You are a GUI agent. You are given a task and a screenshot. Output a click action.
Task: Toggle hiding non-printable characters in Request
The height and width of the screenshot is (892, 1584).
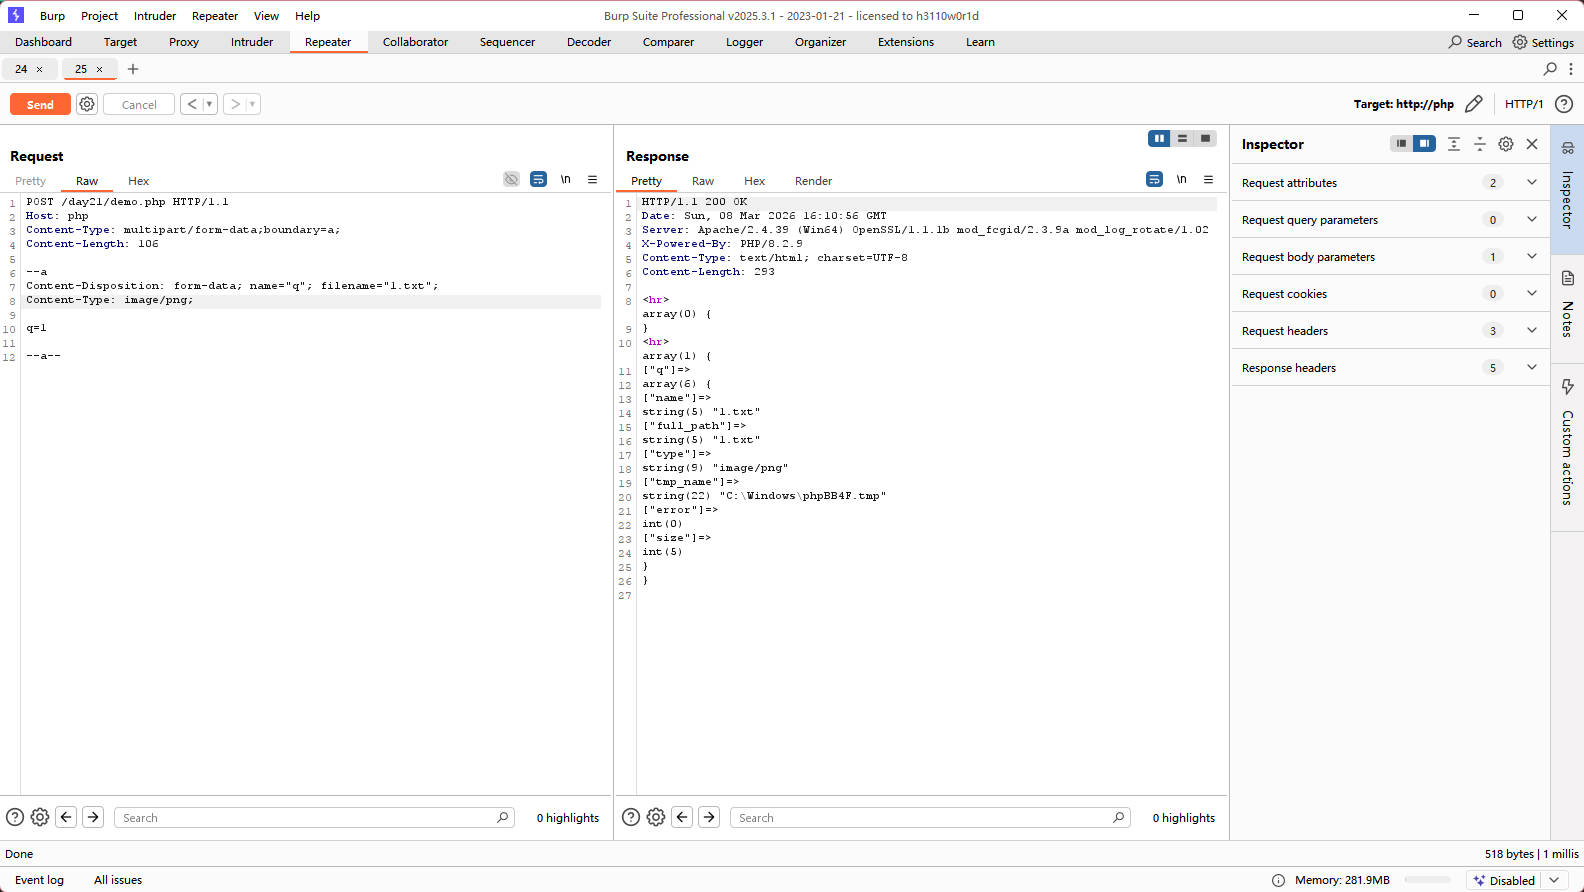(511, 179)
